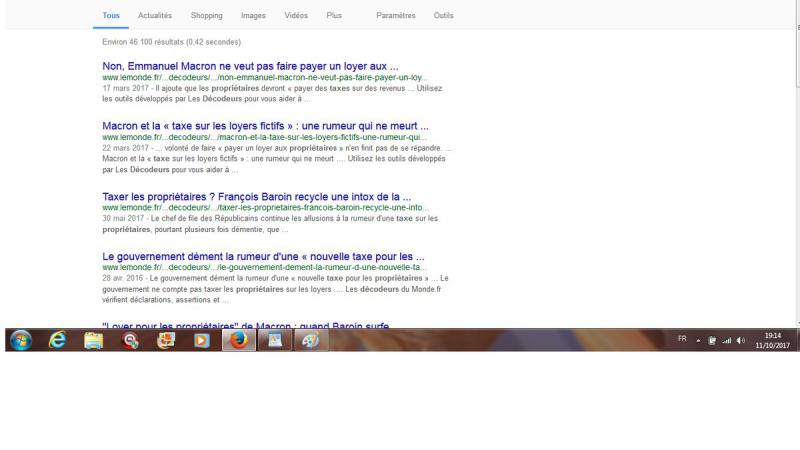
Task: Switch to the Firefox taskbar button
Action: (238, 340)
